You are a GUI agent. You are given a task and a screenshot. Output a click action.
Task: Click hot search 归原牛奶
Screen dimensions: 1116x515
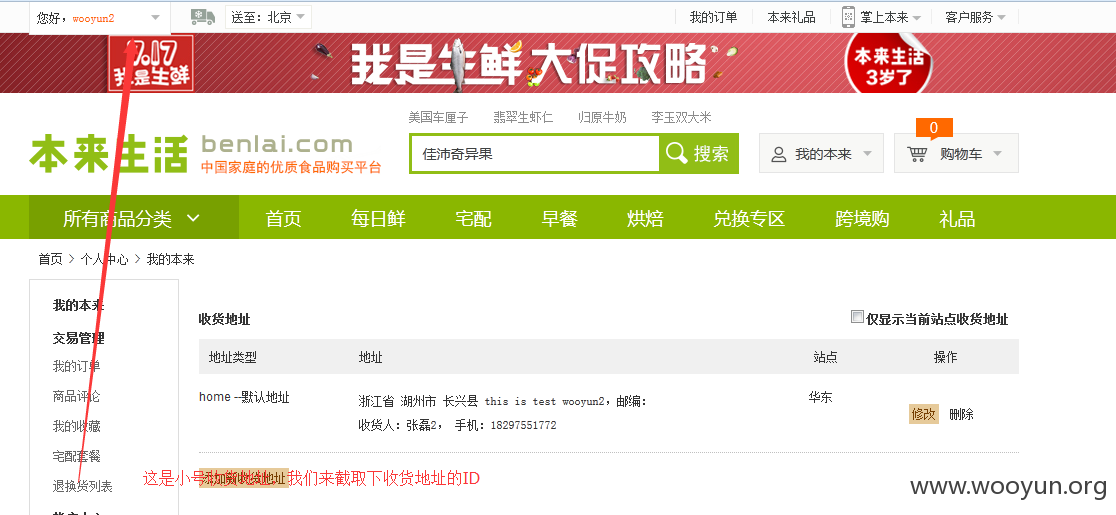pyautogui.click(x=602, y=117)
